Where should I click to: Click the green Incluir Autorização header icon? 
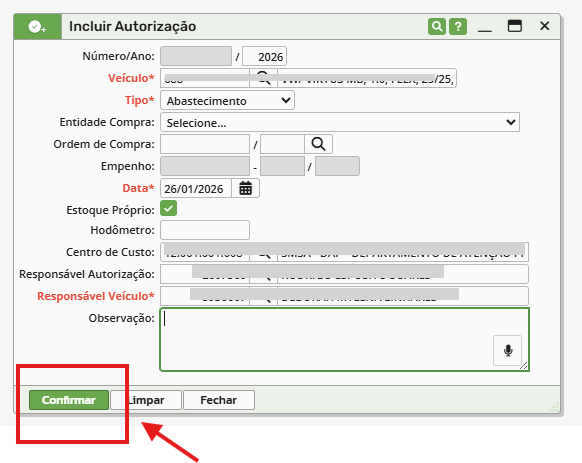(x=37, y=27)
